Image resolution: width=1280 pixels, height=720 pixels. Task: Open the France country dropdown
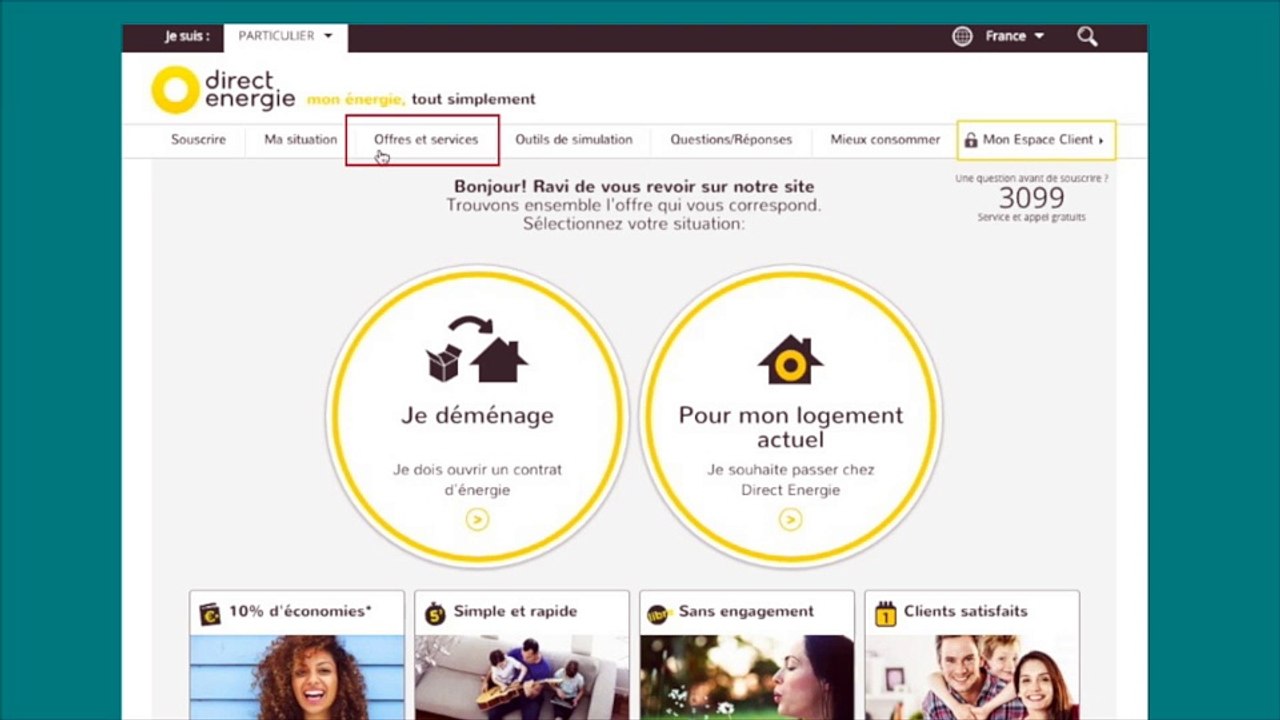click(x=1014, y=36)
